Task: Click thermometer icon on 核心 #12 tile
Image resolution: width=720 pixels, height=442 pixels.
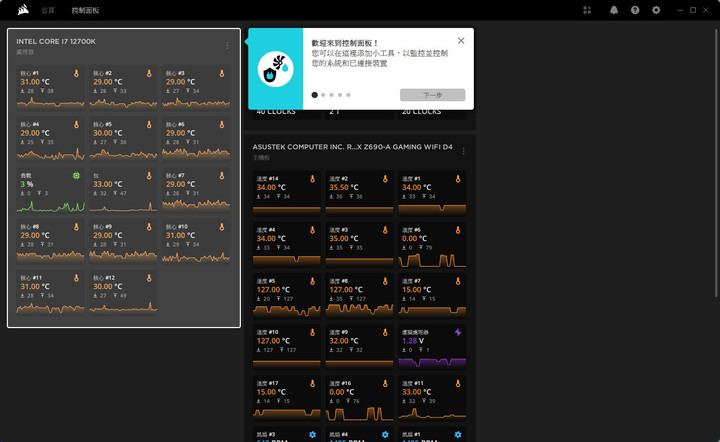Action: 149,278
